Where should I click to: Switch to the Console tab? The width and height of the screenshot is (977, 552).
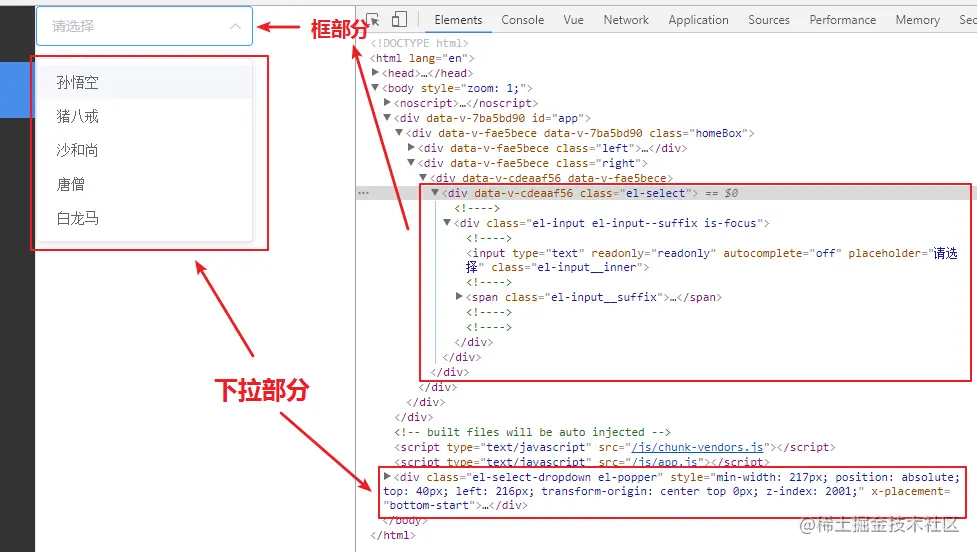[522, 20]
